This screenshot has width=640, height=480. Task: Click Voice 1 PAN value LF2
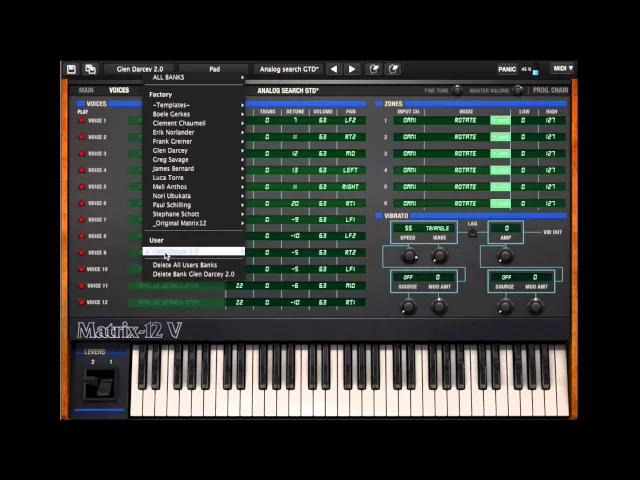[x=350, y=120]
